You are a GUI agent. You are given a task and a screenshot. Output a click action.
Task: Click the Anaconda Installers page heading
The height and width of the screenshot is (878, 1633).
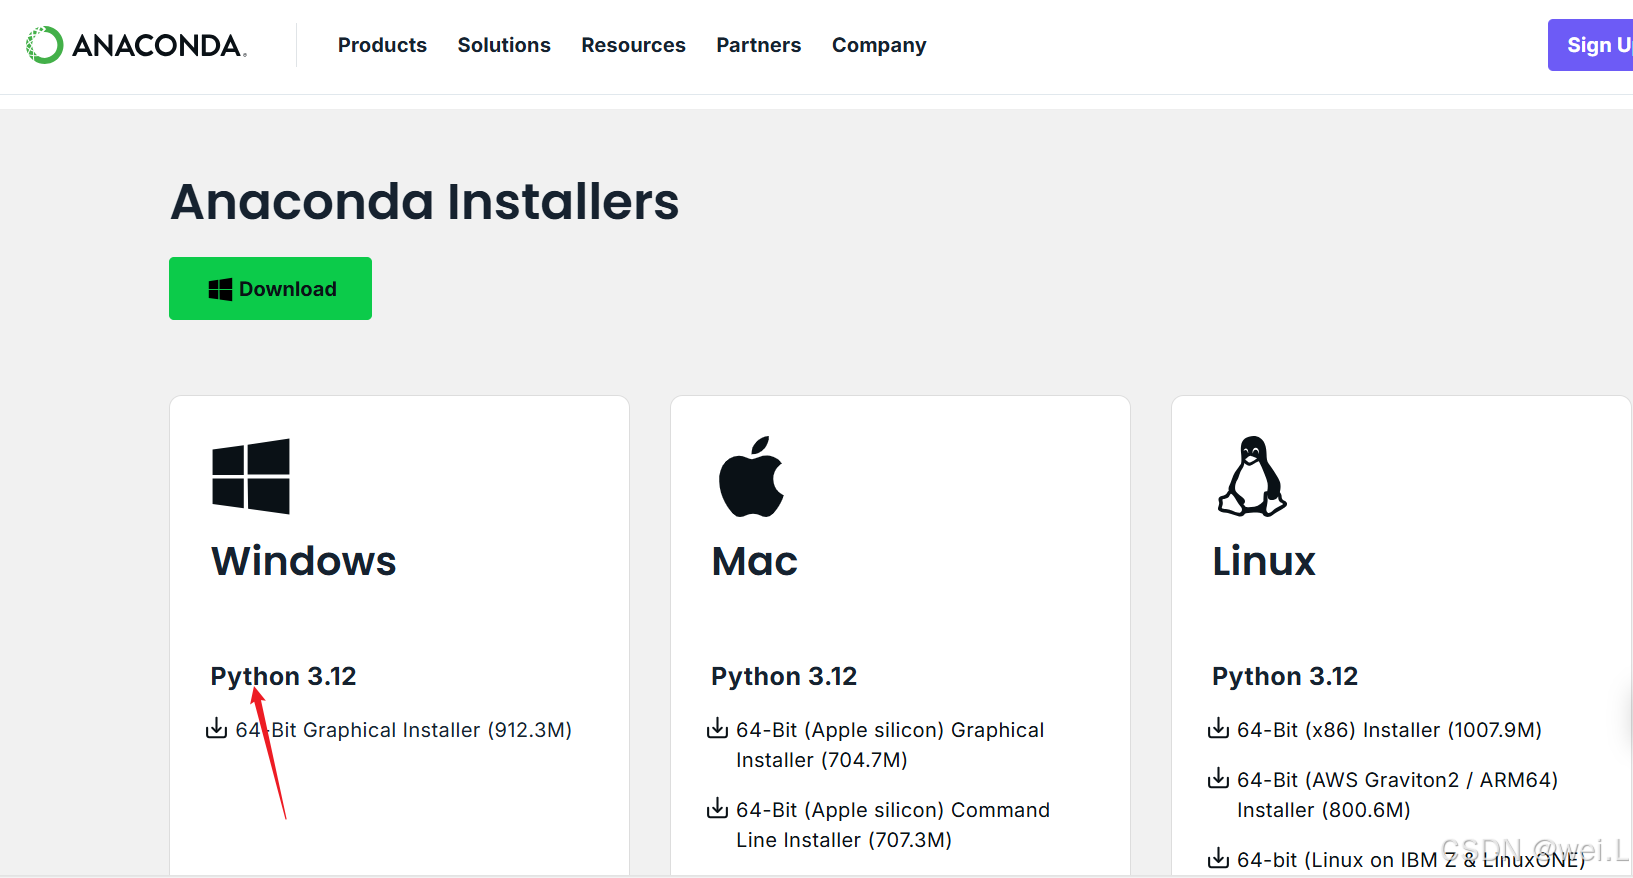[425, 202]
